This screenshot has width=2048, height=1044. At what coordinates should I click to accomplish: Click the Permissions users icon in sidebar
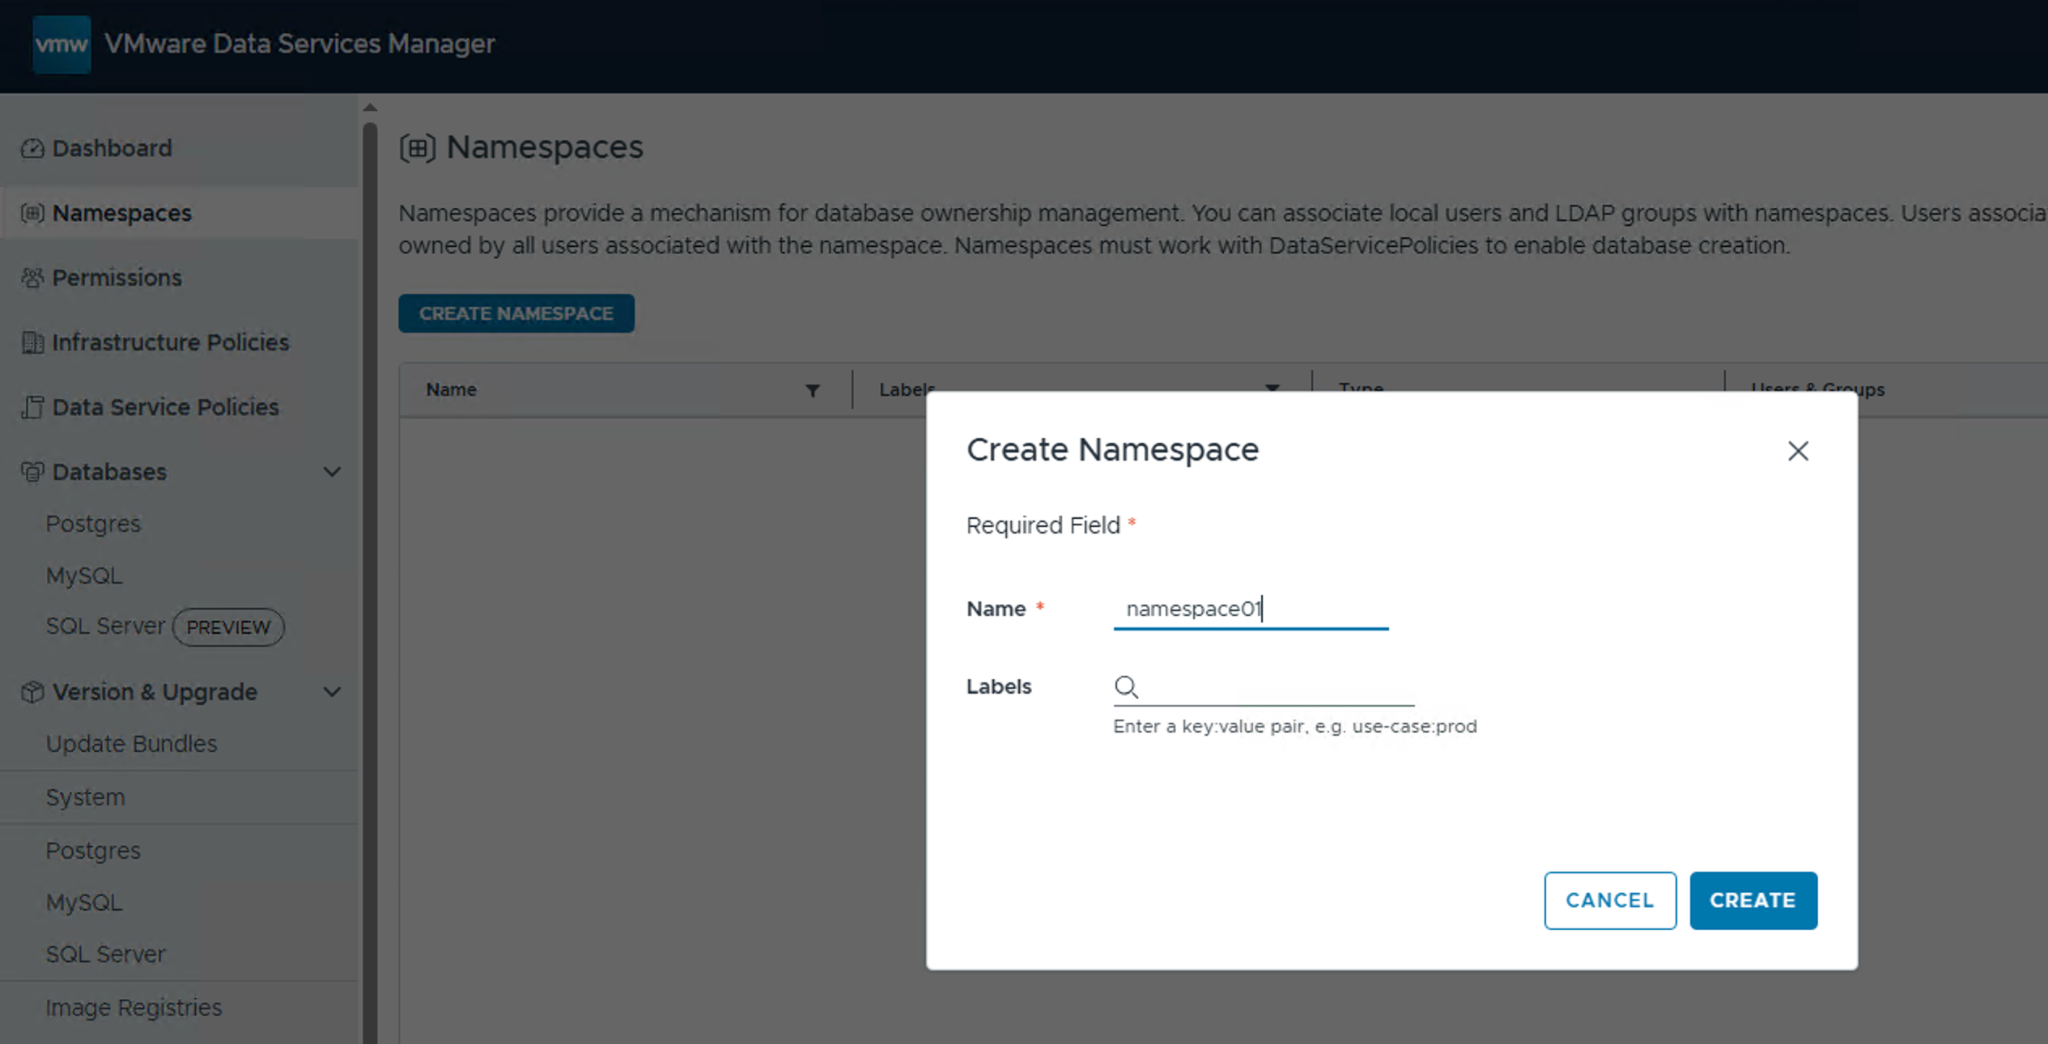click(x=32, y=278)
